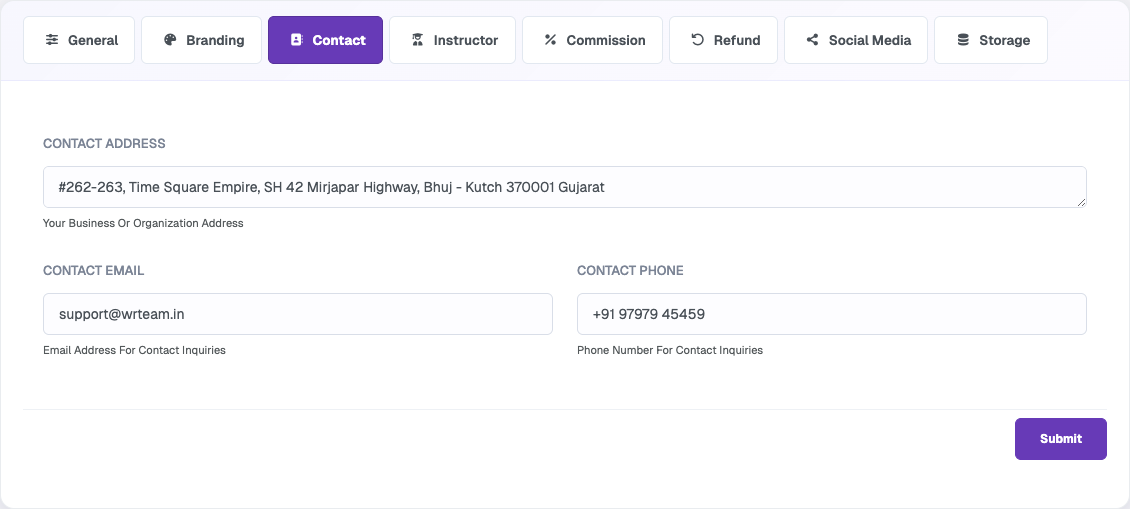Click 'Email Address For Contact Inquiries' hint

coord(135,350)
